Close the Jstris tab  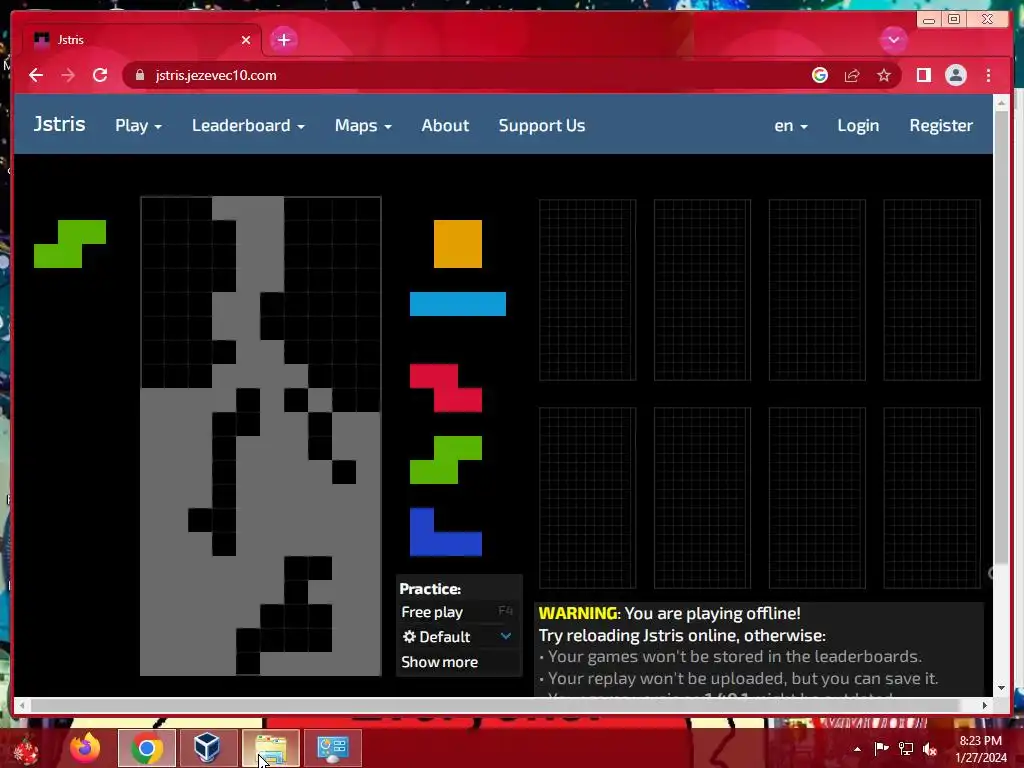click(246, 40)
